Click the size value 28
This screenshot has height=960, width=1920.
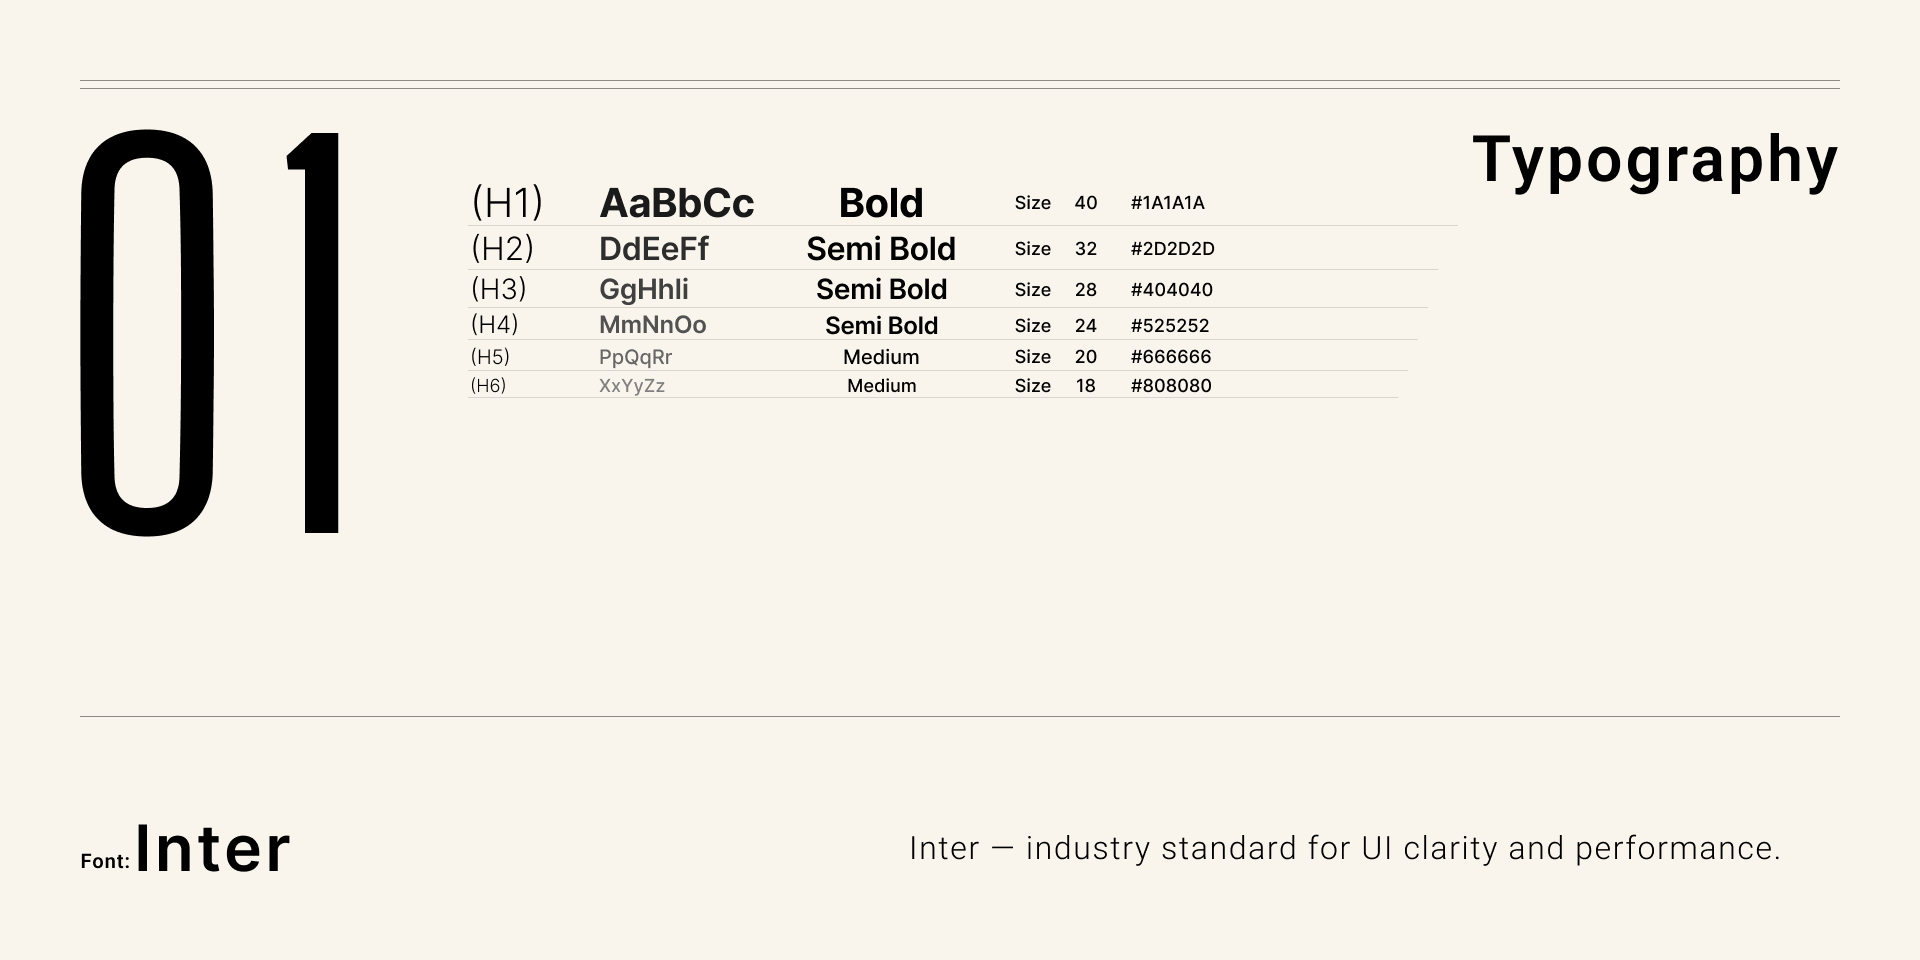pyautogui.click(x=1086, y=290)
